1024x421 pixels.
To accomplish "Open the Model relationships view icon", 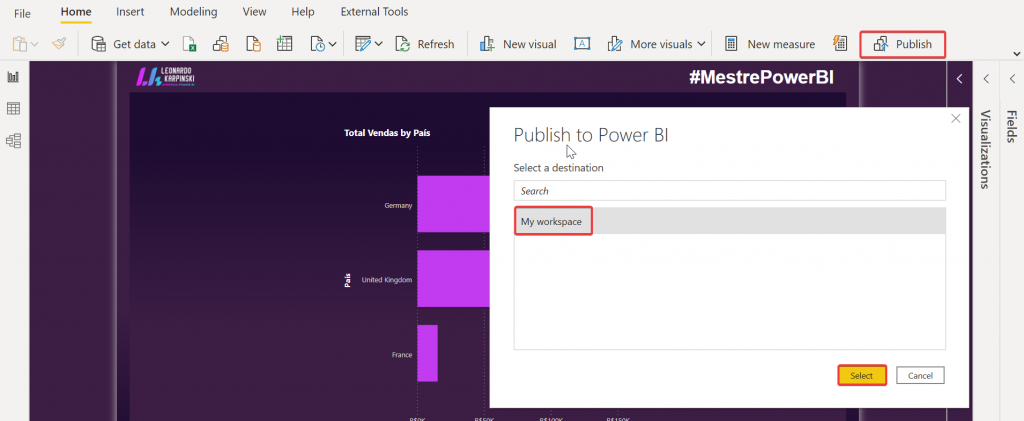I will click(14, 140).
